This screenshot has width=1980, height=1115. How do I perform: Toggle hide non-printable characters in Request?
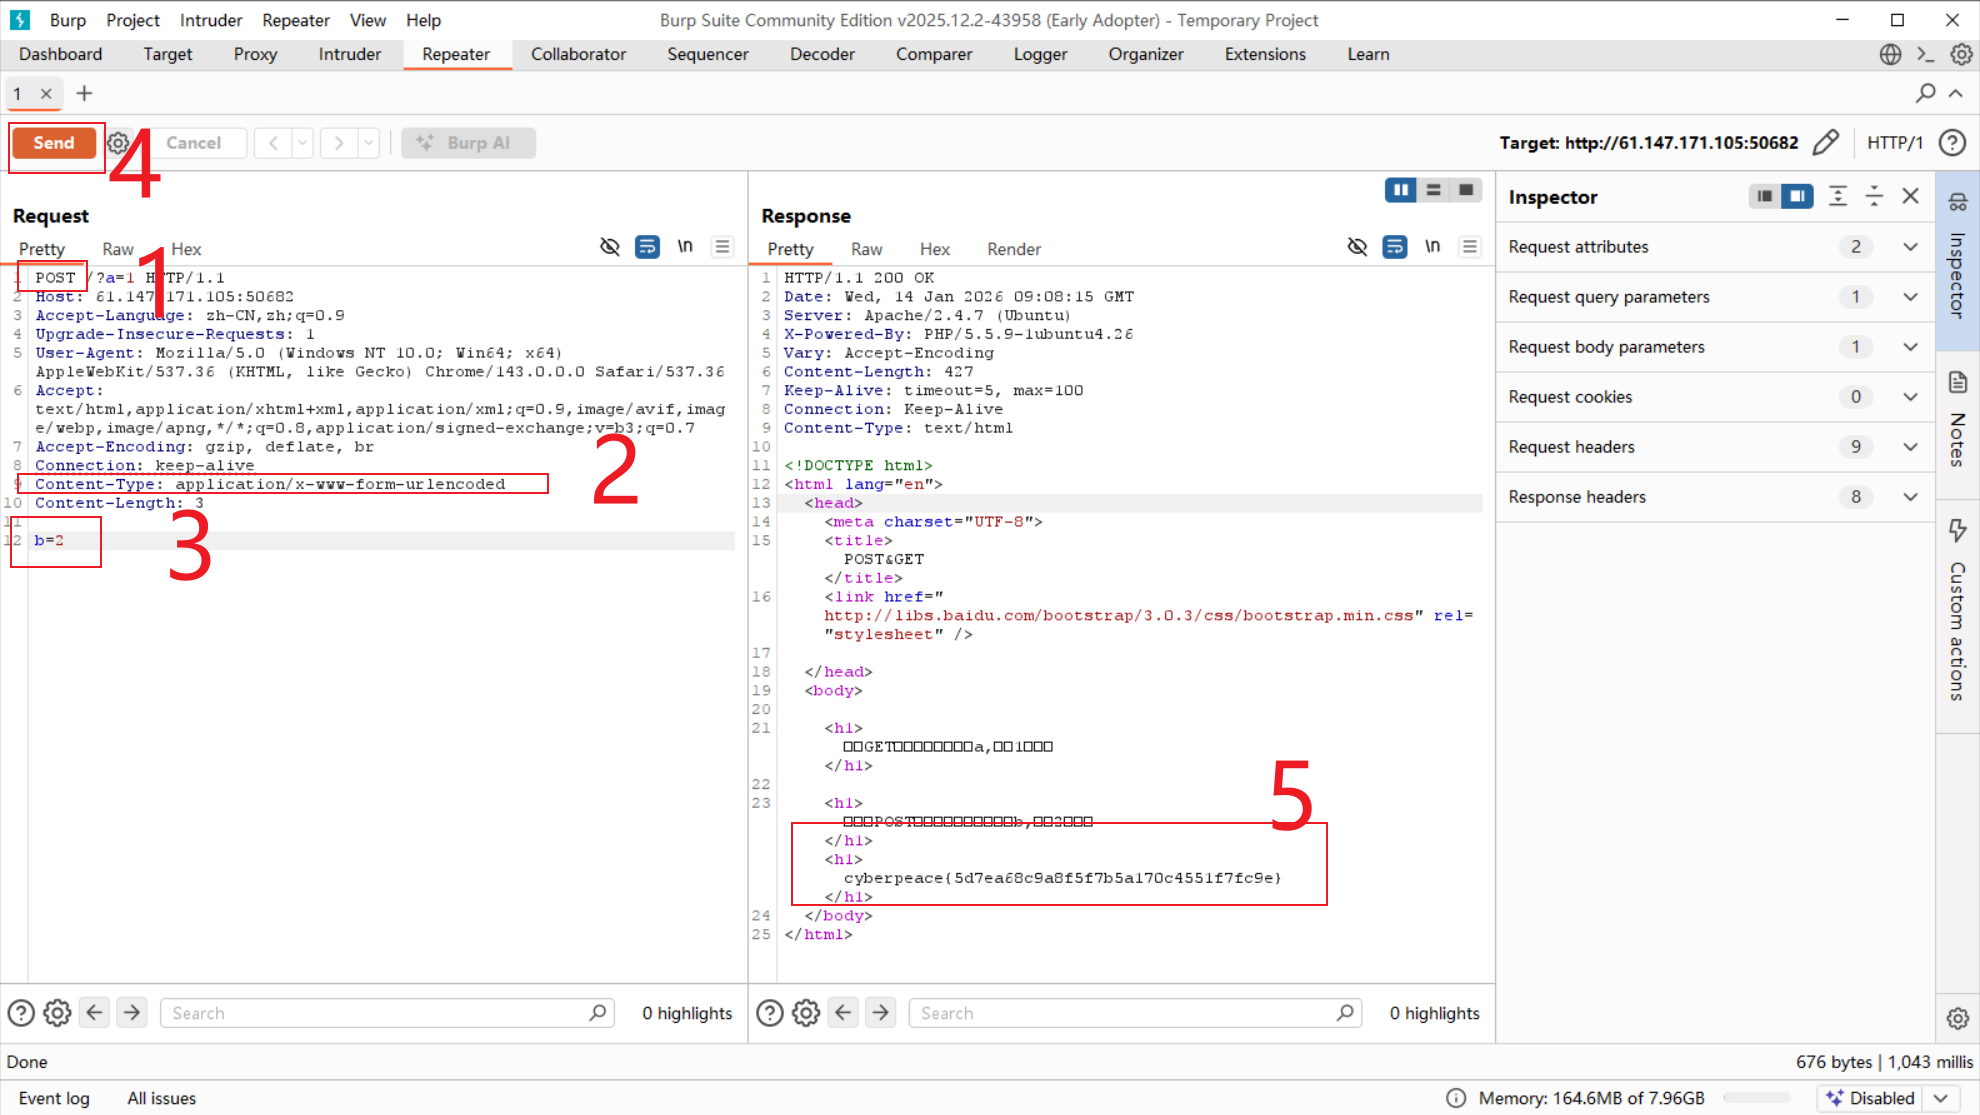click(609, 247)
